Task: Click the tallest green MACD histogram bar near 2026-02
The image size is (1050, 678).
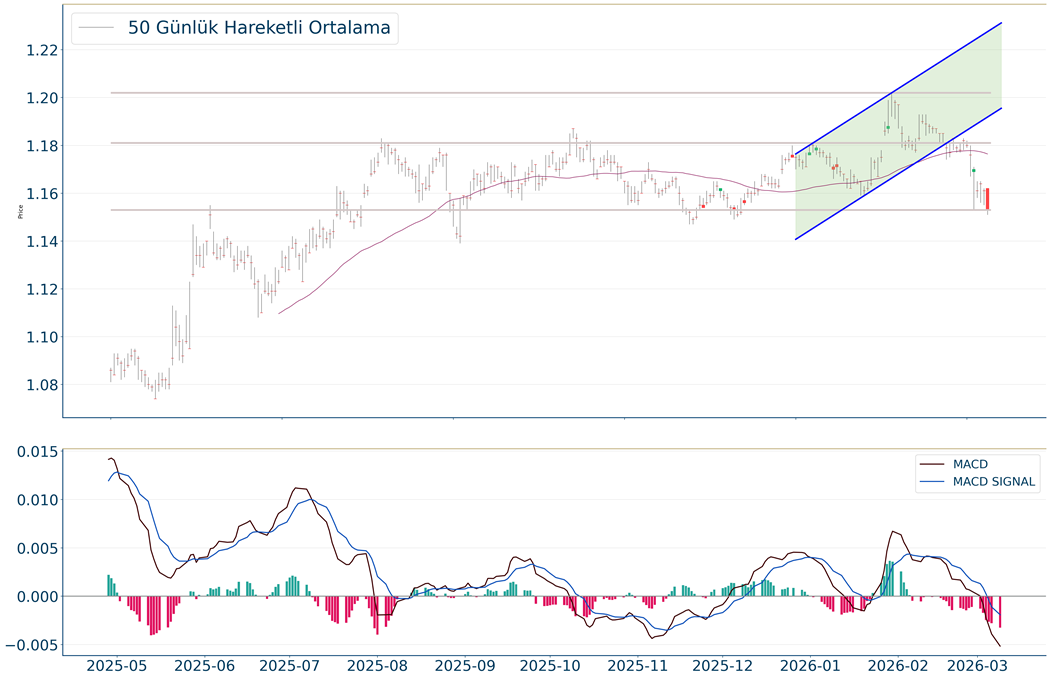Action: coord(891,579)
